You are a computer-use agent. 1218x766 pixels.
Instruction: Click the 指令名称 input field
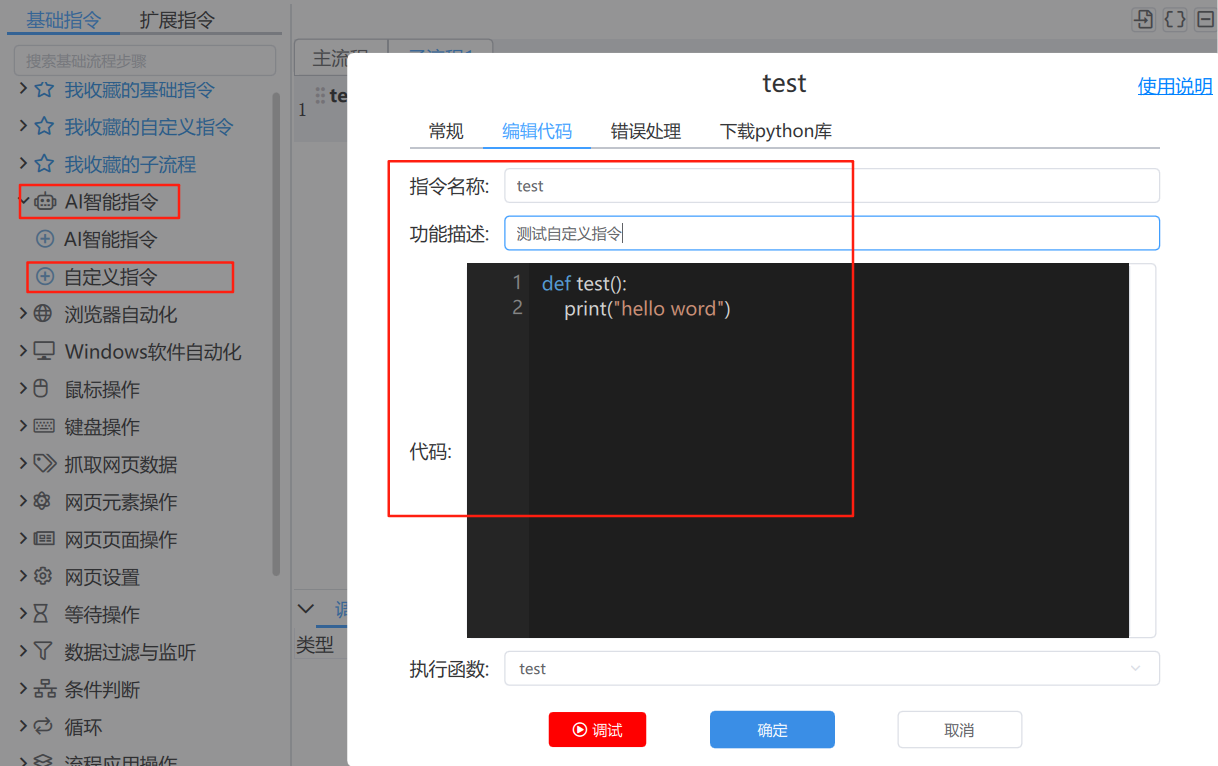(x=832, y=186)
